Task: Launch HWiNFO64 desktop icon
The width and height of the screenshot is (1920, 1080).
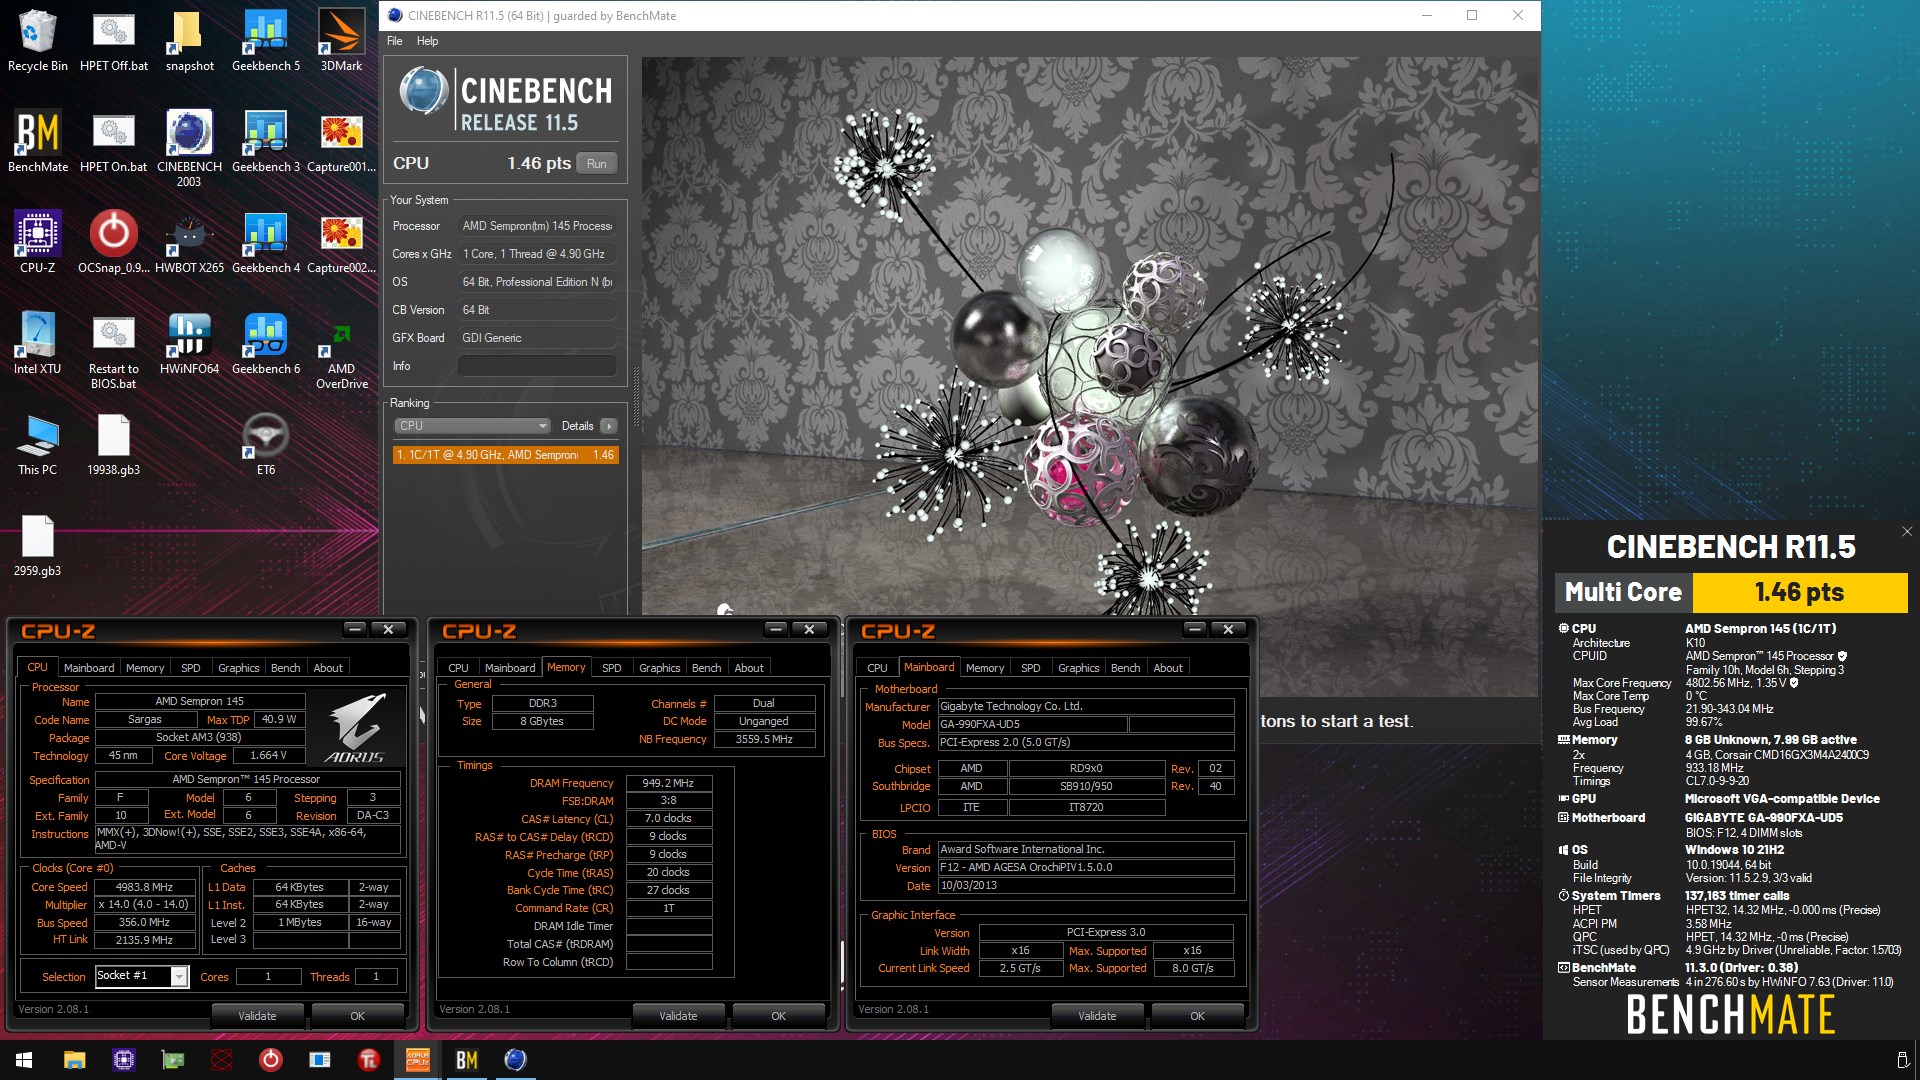Action: coord(189,343)
